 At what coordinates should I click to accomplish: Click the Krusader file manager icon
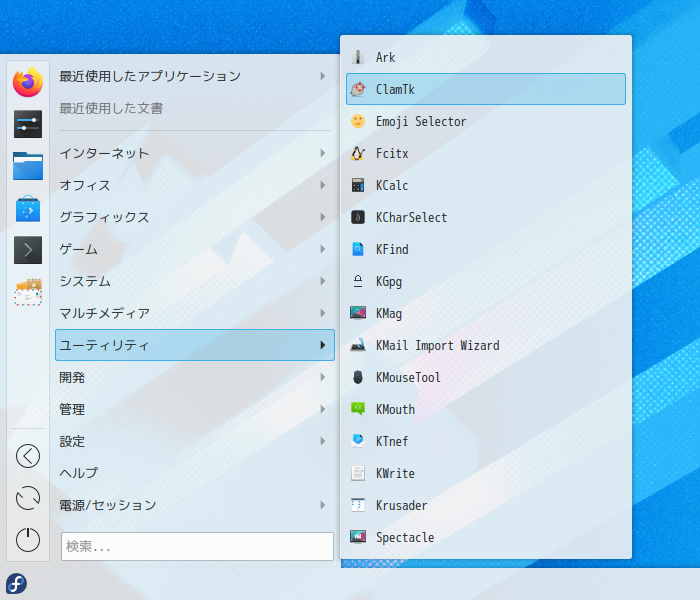pos(358,505)
